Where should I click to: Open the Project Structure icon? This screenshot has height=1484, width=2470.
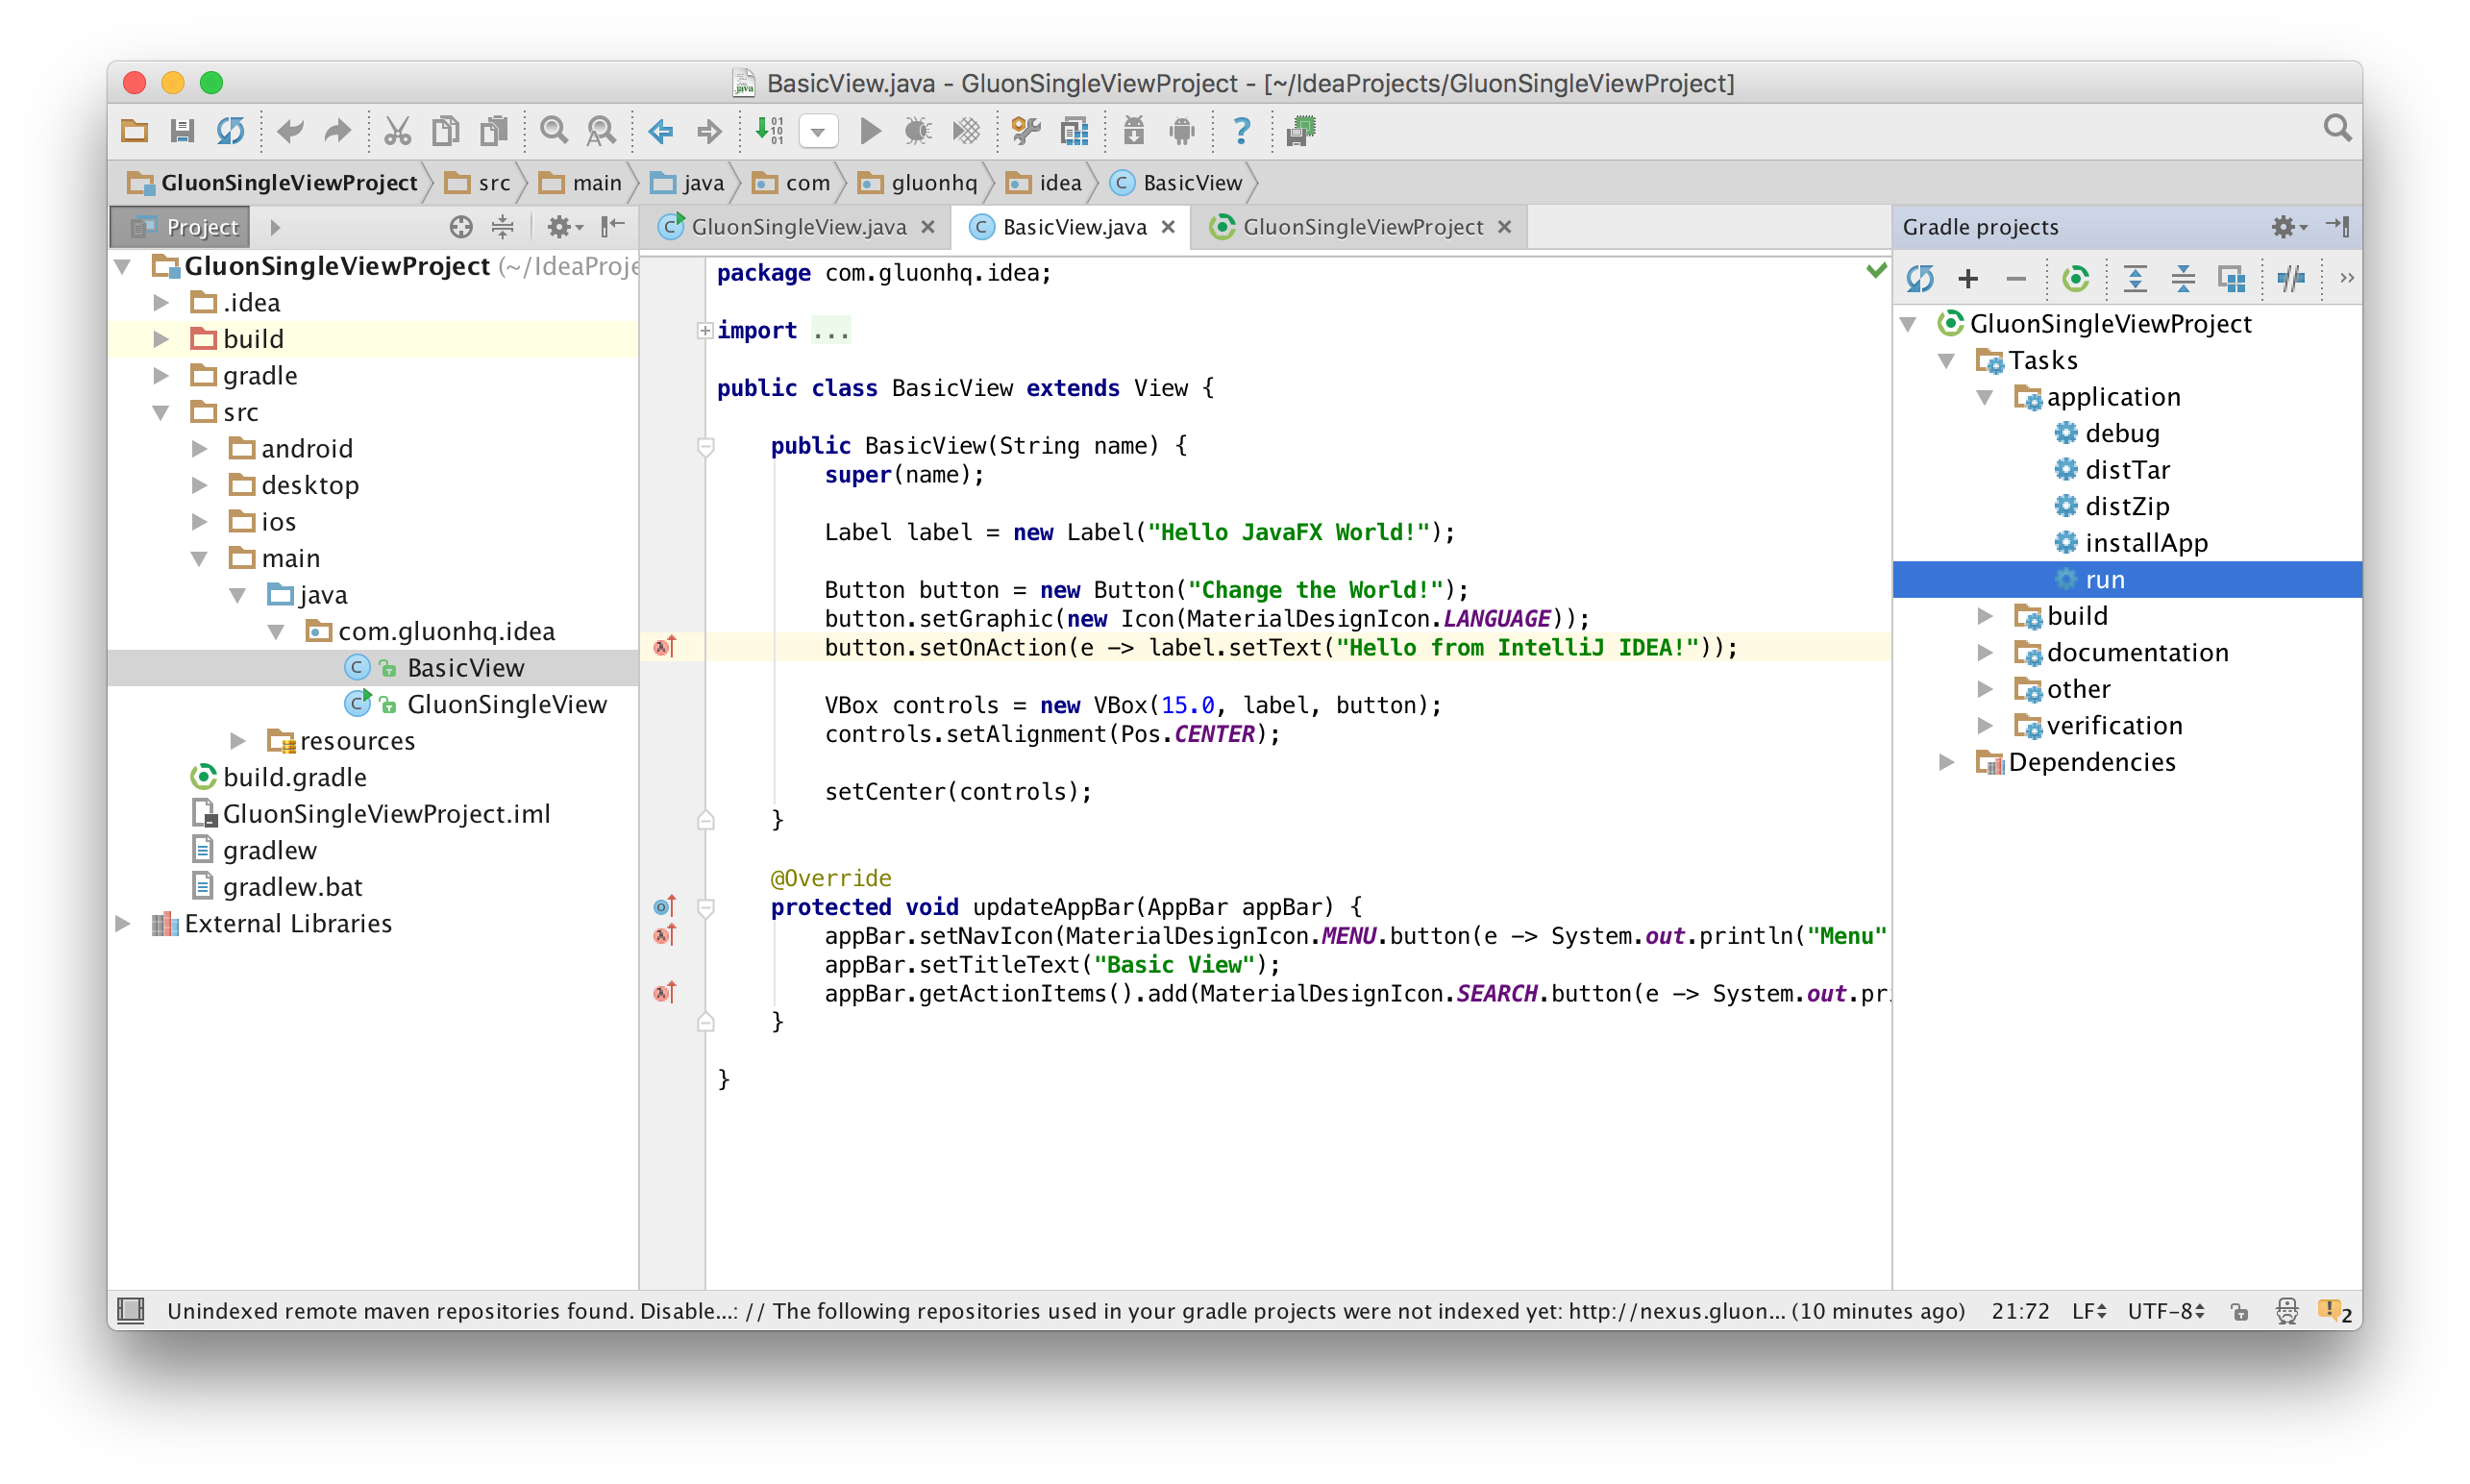1075,131
